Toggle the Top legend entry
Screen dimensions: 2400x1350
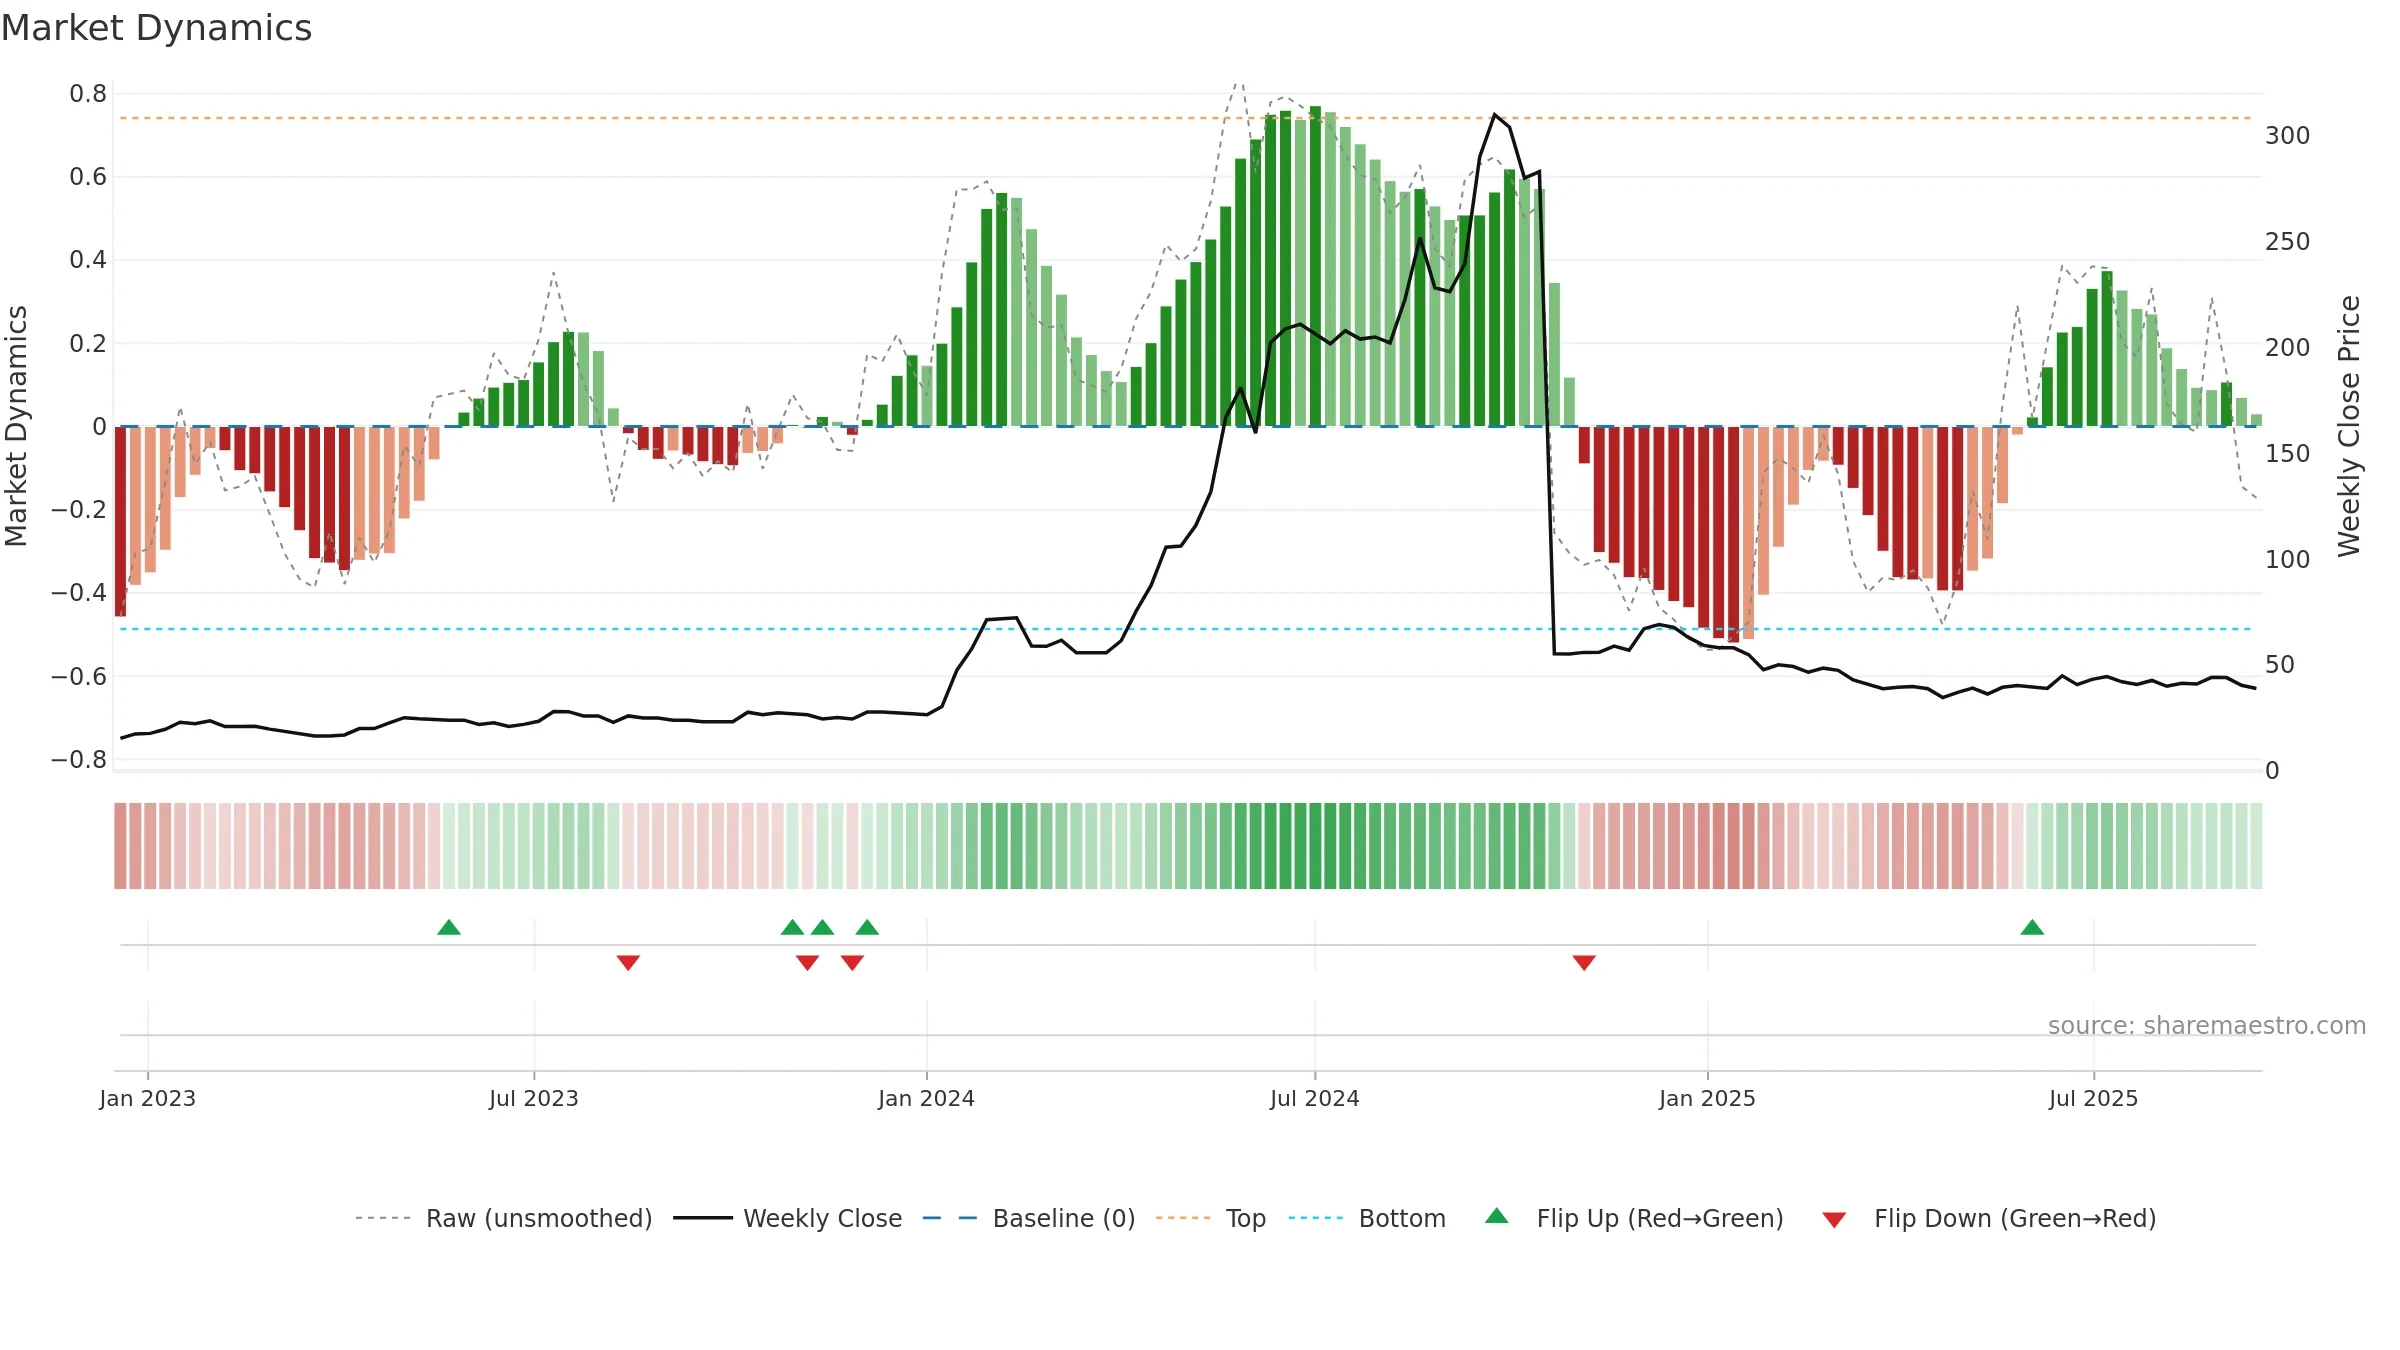tap(1210, 1218)
